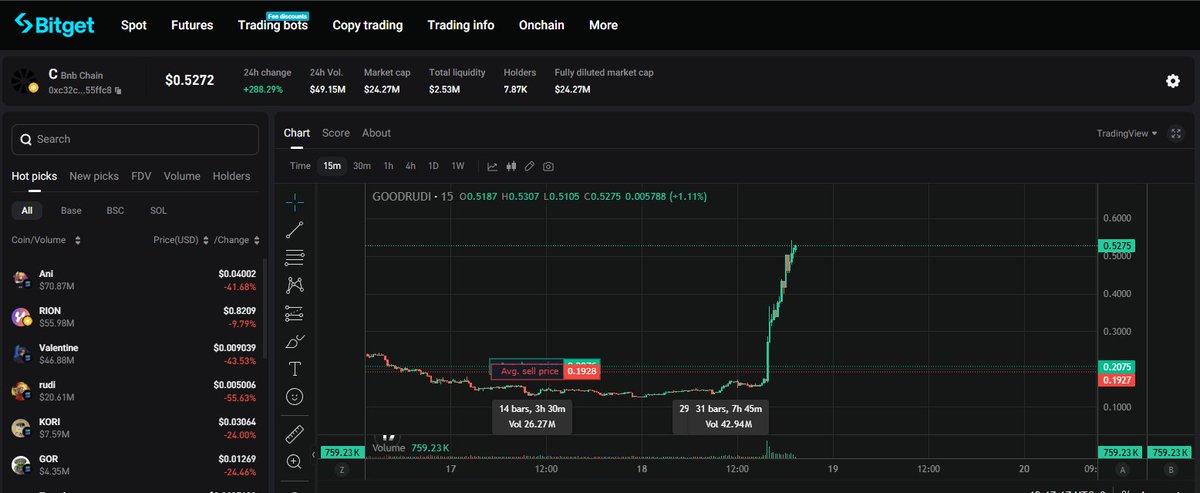Click the KORI coin avatar
This screenshot has height=493, width=1200.
click(x=21, y=427)
